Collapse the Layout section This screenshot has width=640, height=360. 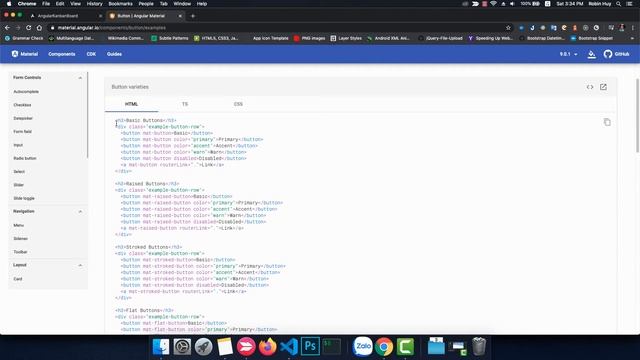pos(80,265)
